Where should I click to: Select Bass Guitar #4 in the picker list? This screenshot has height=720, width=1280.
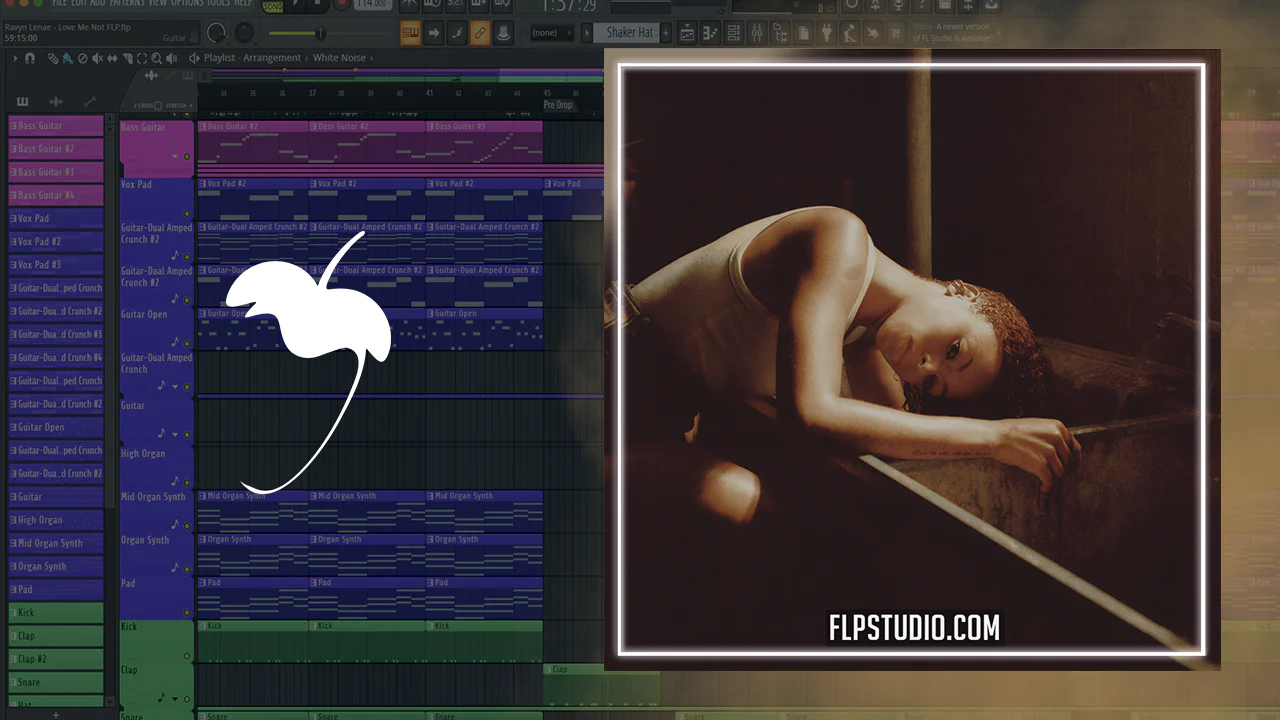tap(56, 195)
